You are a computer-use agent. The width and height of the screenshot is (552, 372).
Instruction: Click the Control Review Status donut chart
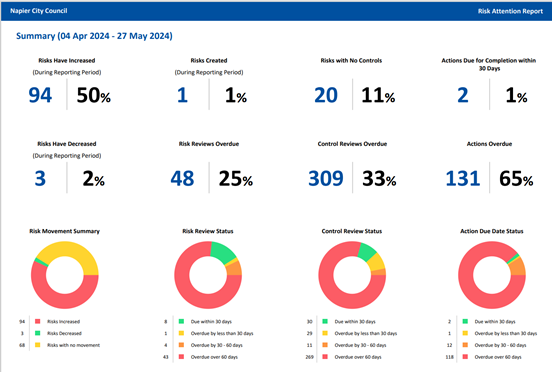[352, 275]
